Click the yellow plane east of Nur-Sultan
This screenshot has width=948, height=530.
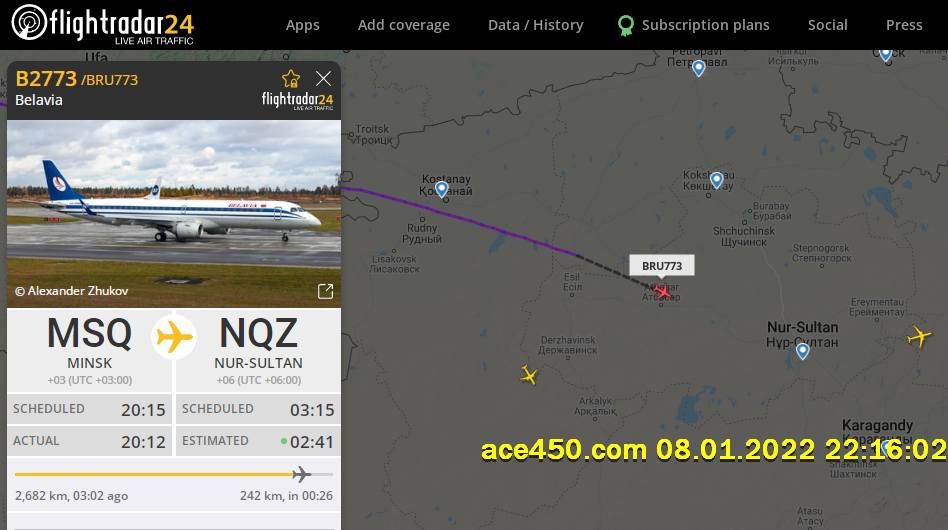[x=919, y=336]
